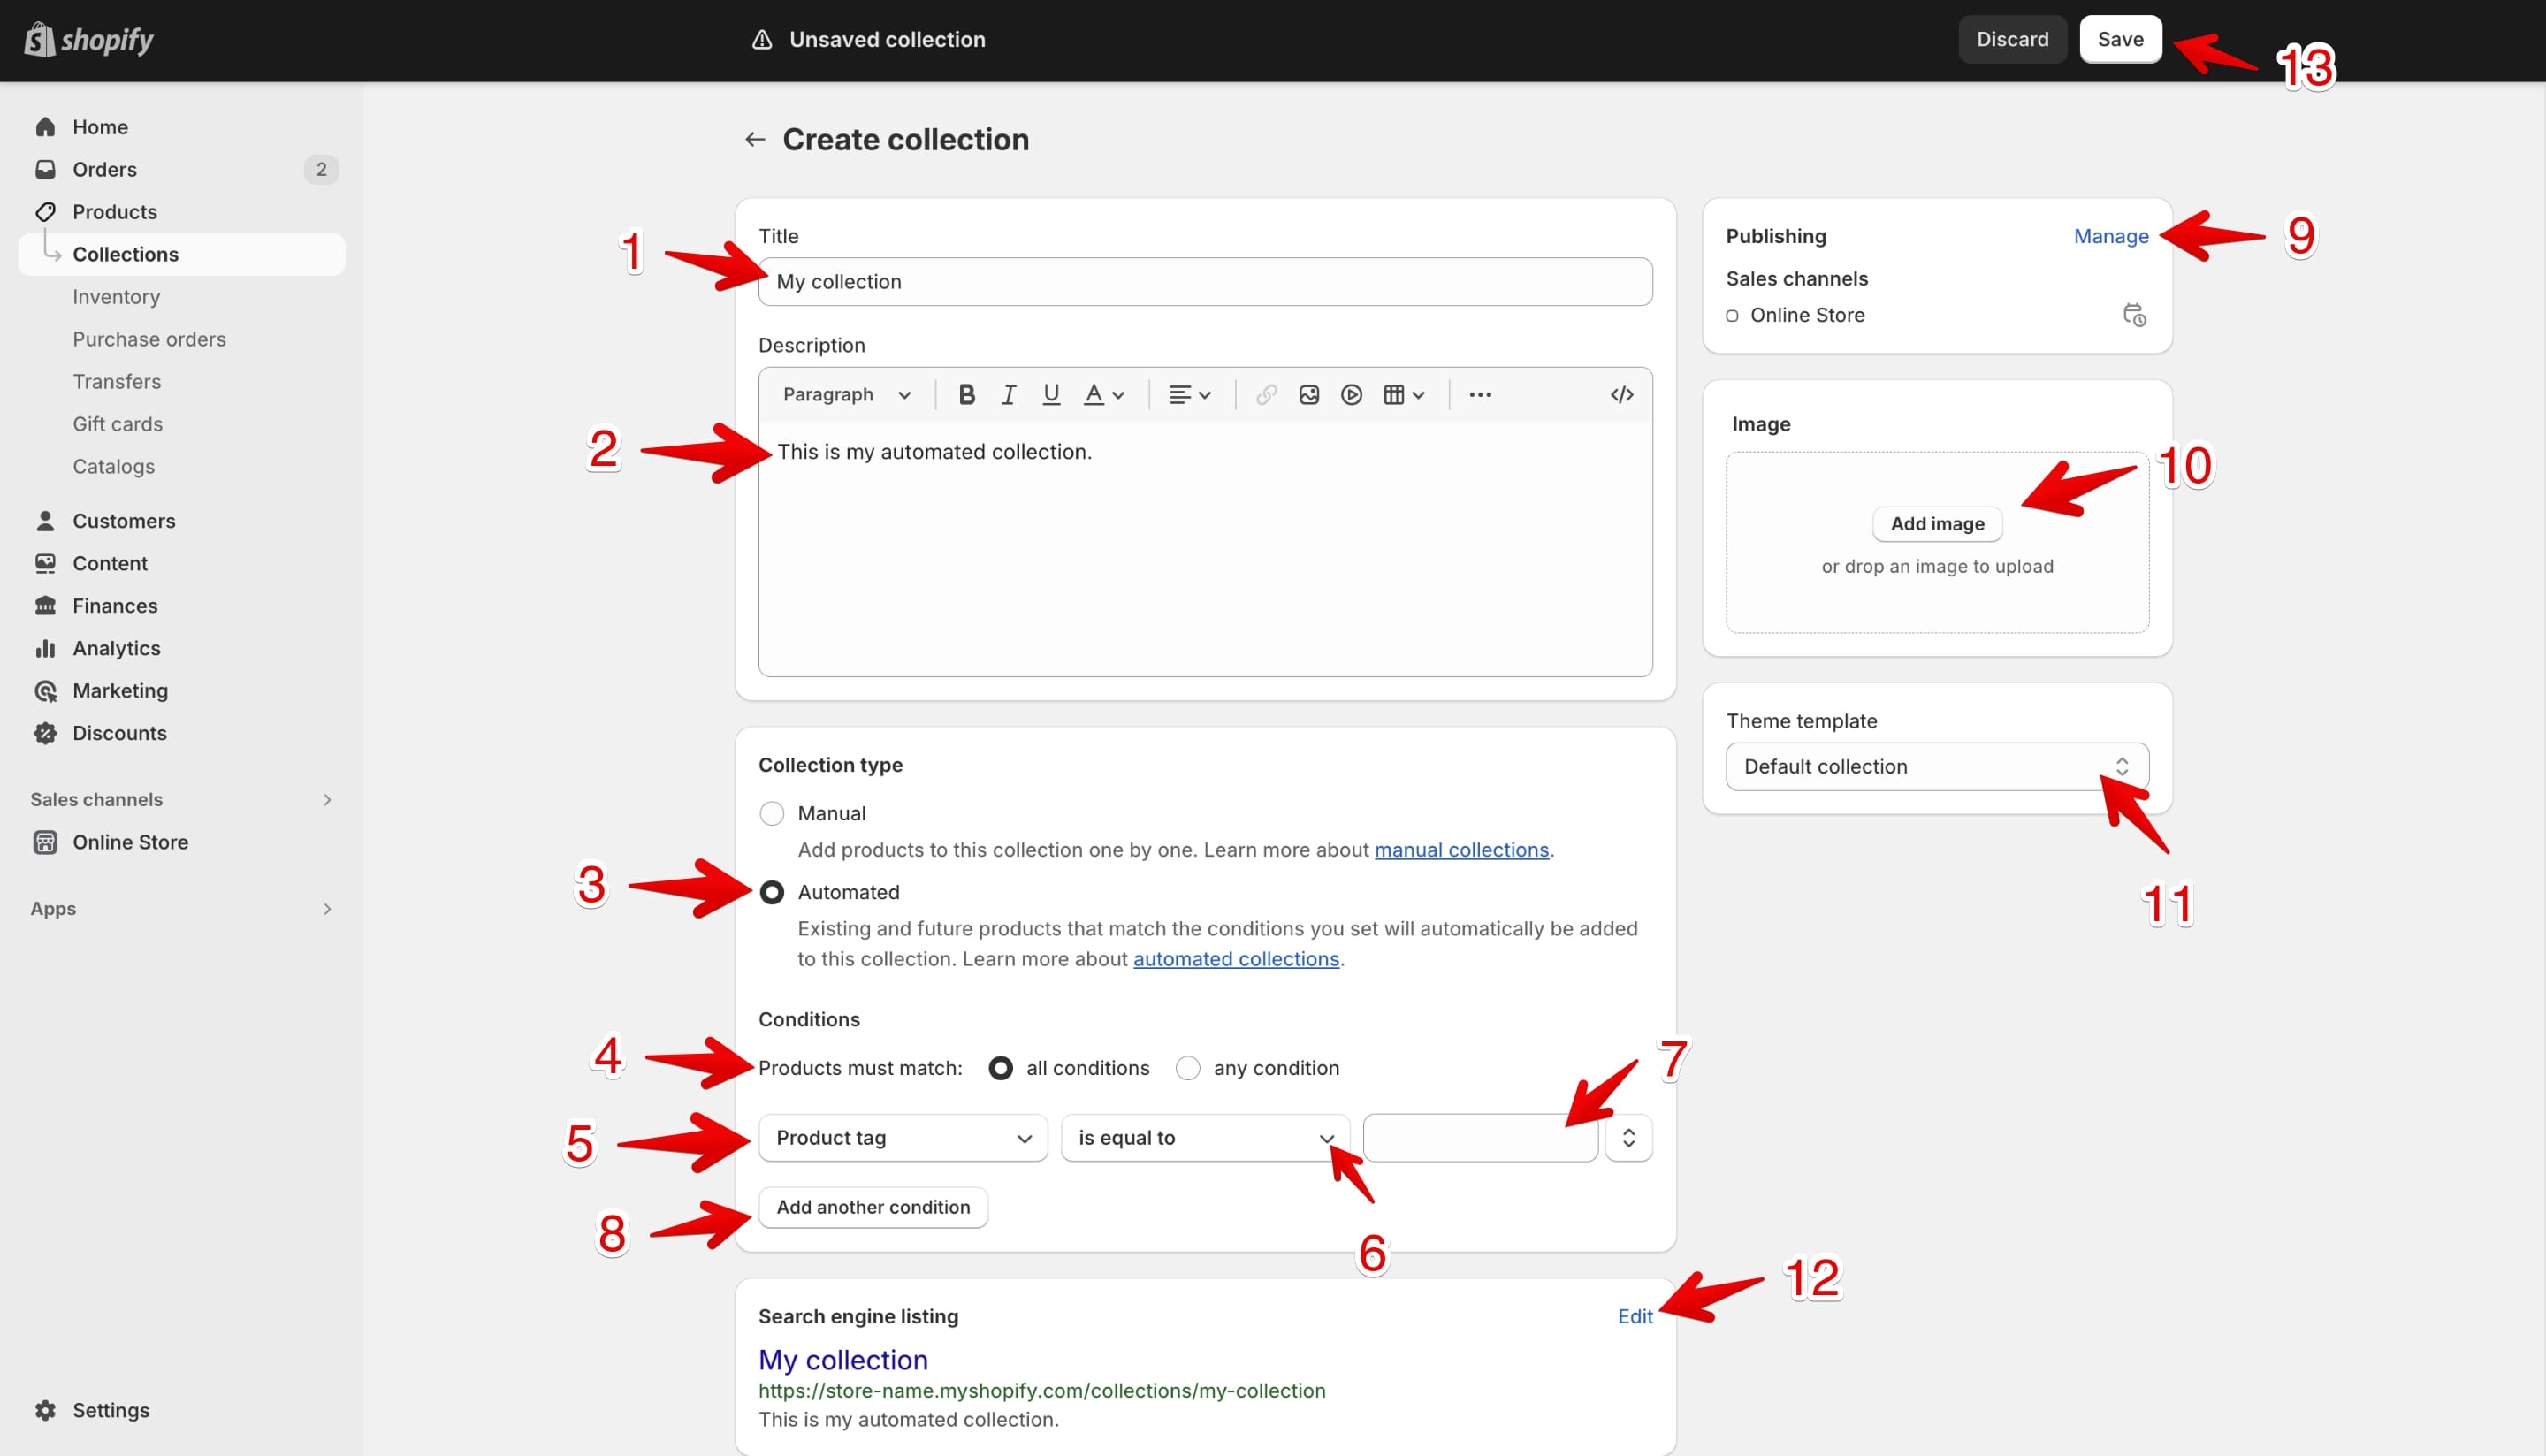The image size is (2546, 1456).
Task: Select the all conditions radio button
Action: pos(1000,1068)
